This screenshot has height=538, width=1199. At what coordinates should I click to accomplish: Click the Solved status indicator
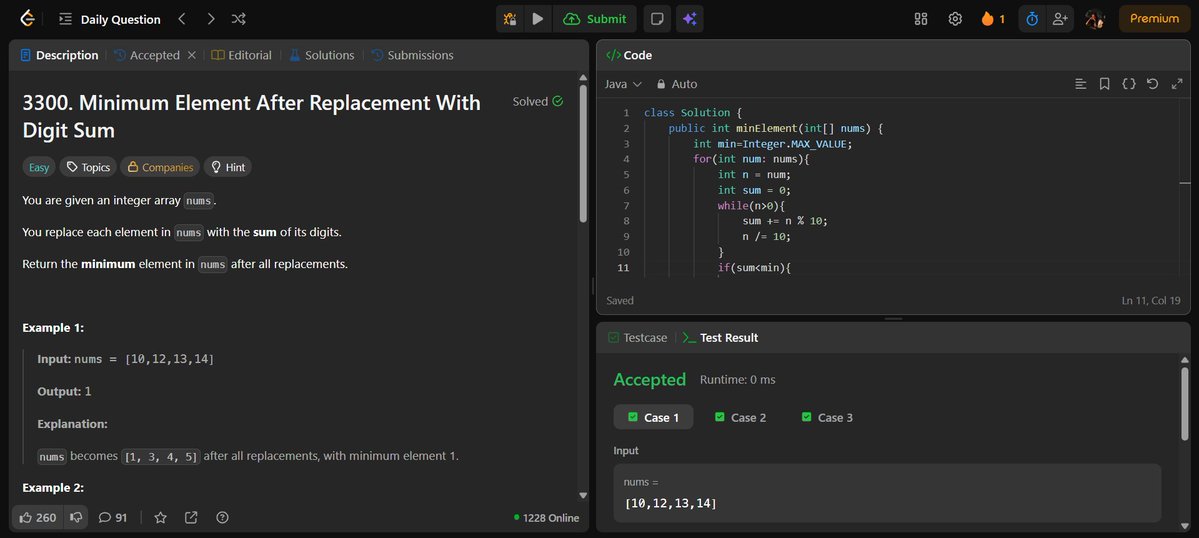click(538, 102)
